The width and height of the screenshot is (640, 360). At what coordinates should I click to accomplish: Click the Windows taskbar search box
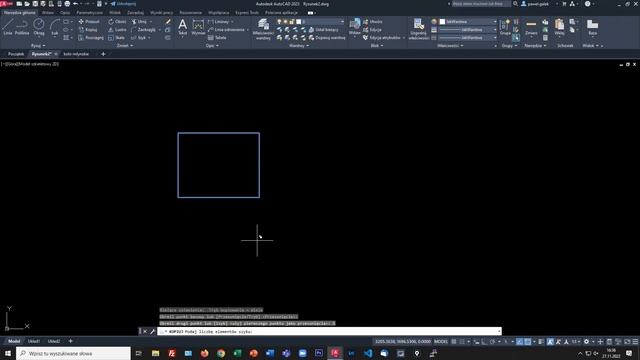73,353
